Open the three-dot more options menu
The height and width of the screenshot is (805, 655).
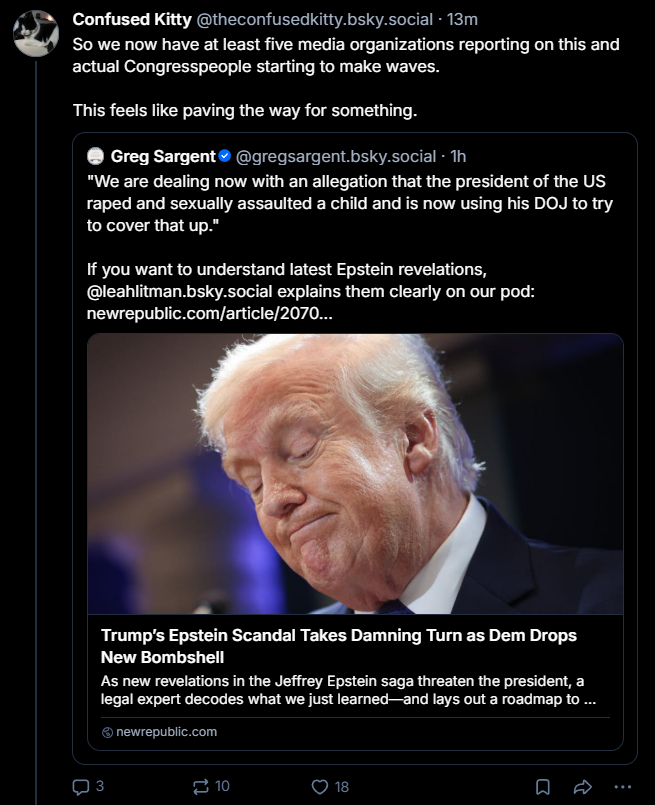point(623,787)
